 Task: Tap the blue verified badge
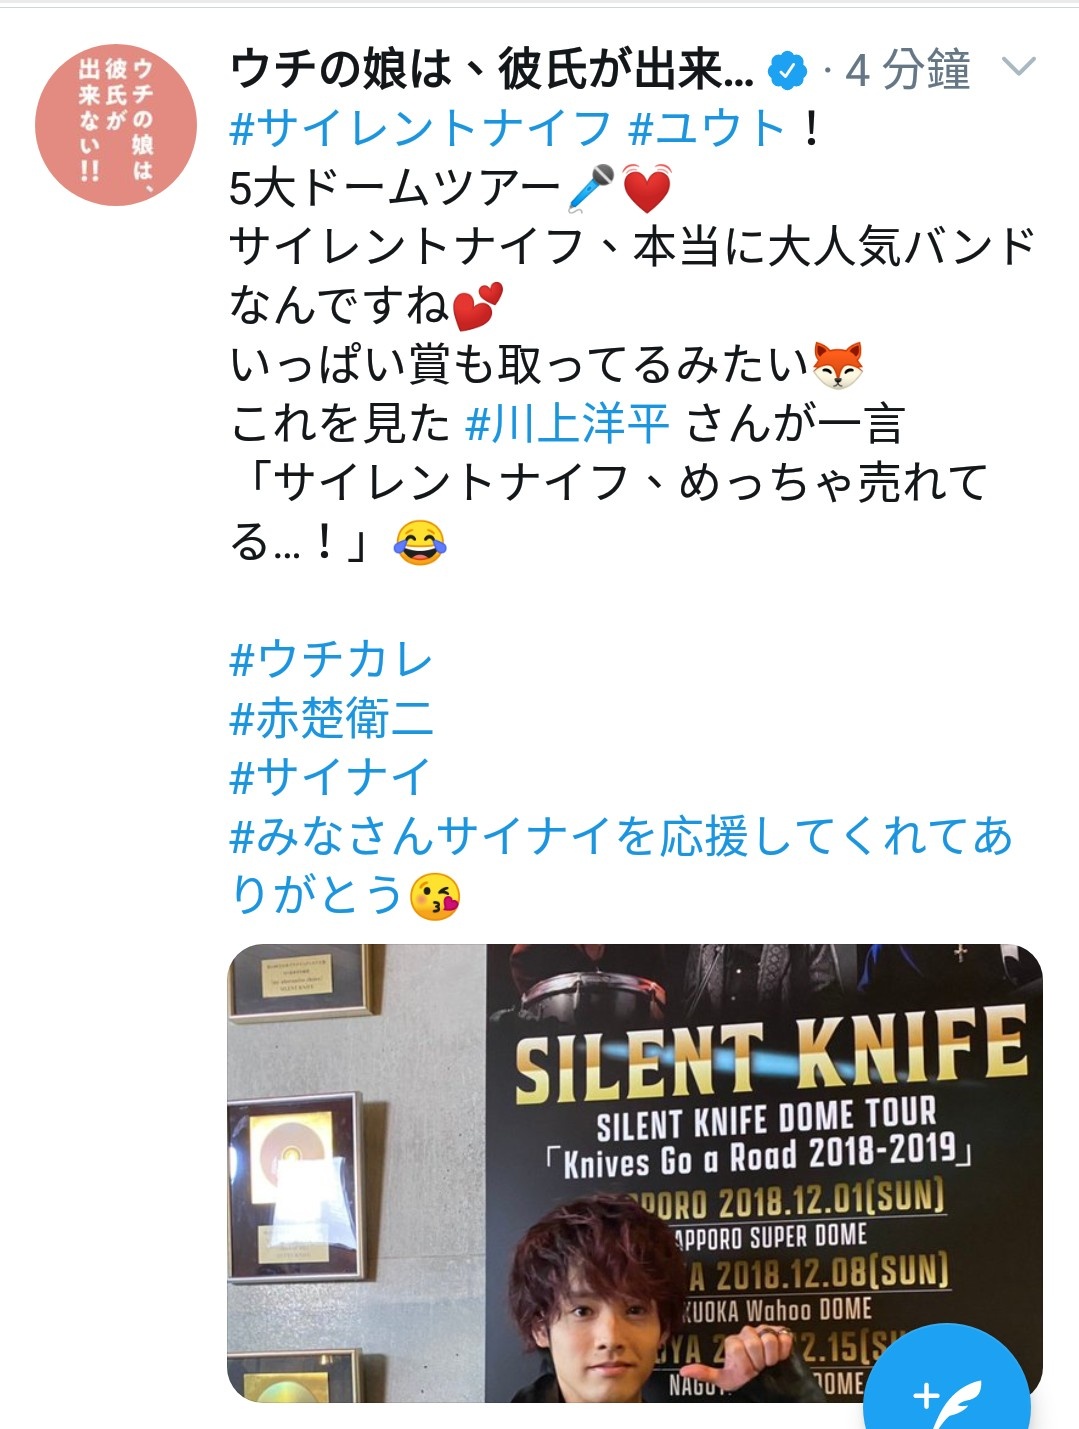coord(787,71)
